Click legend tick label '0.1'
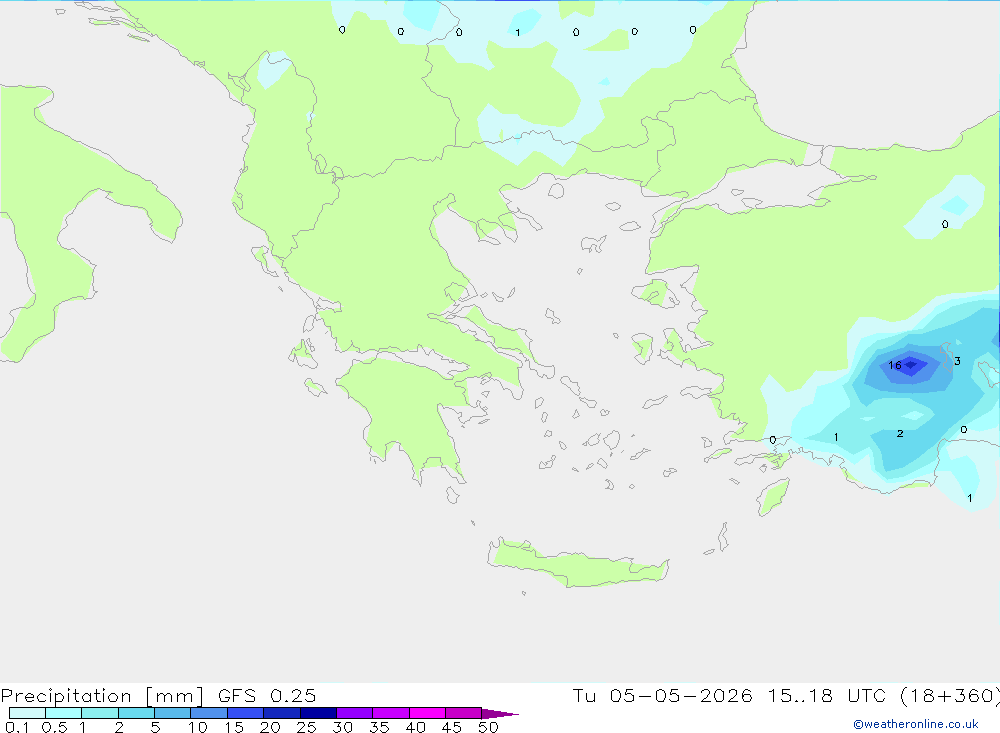 [17, 727]
